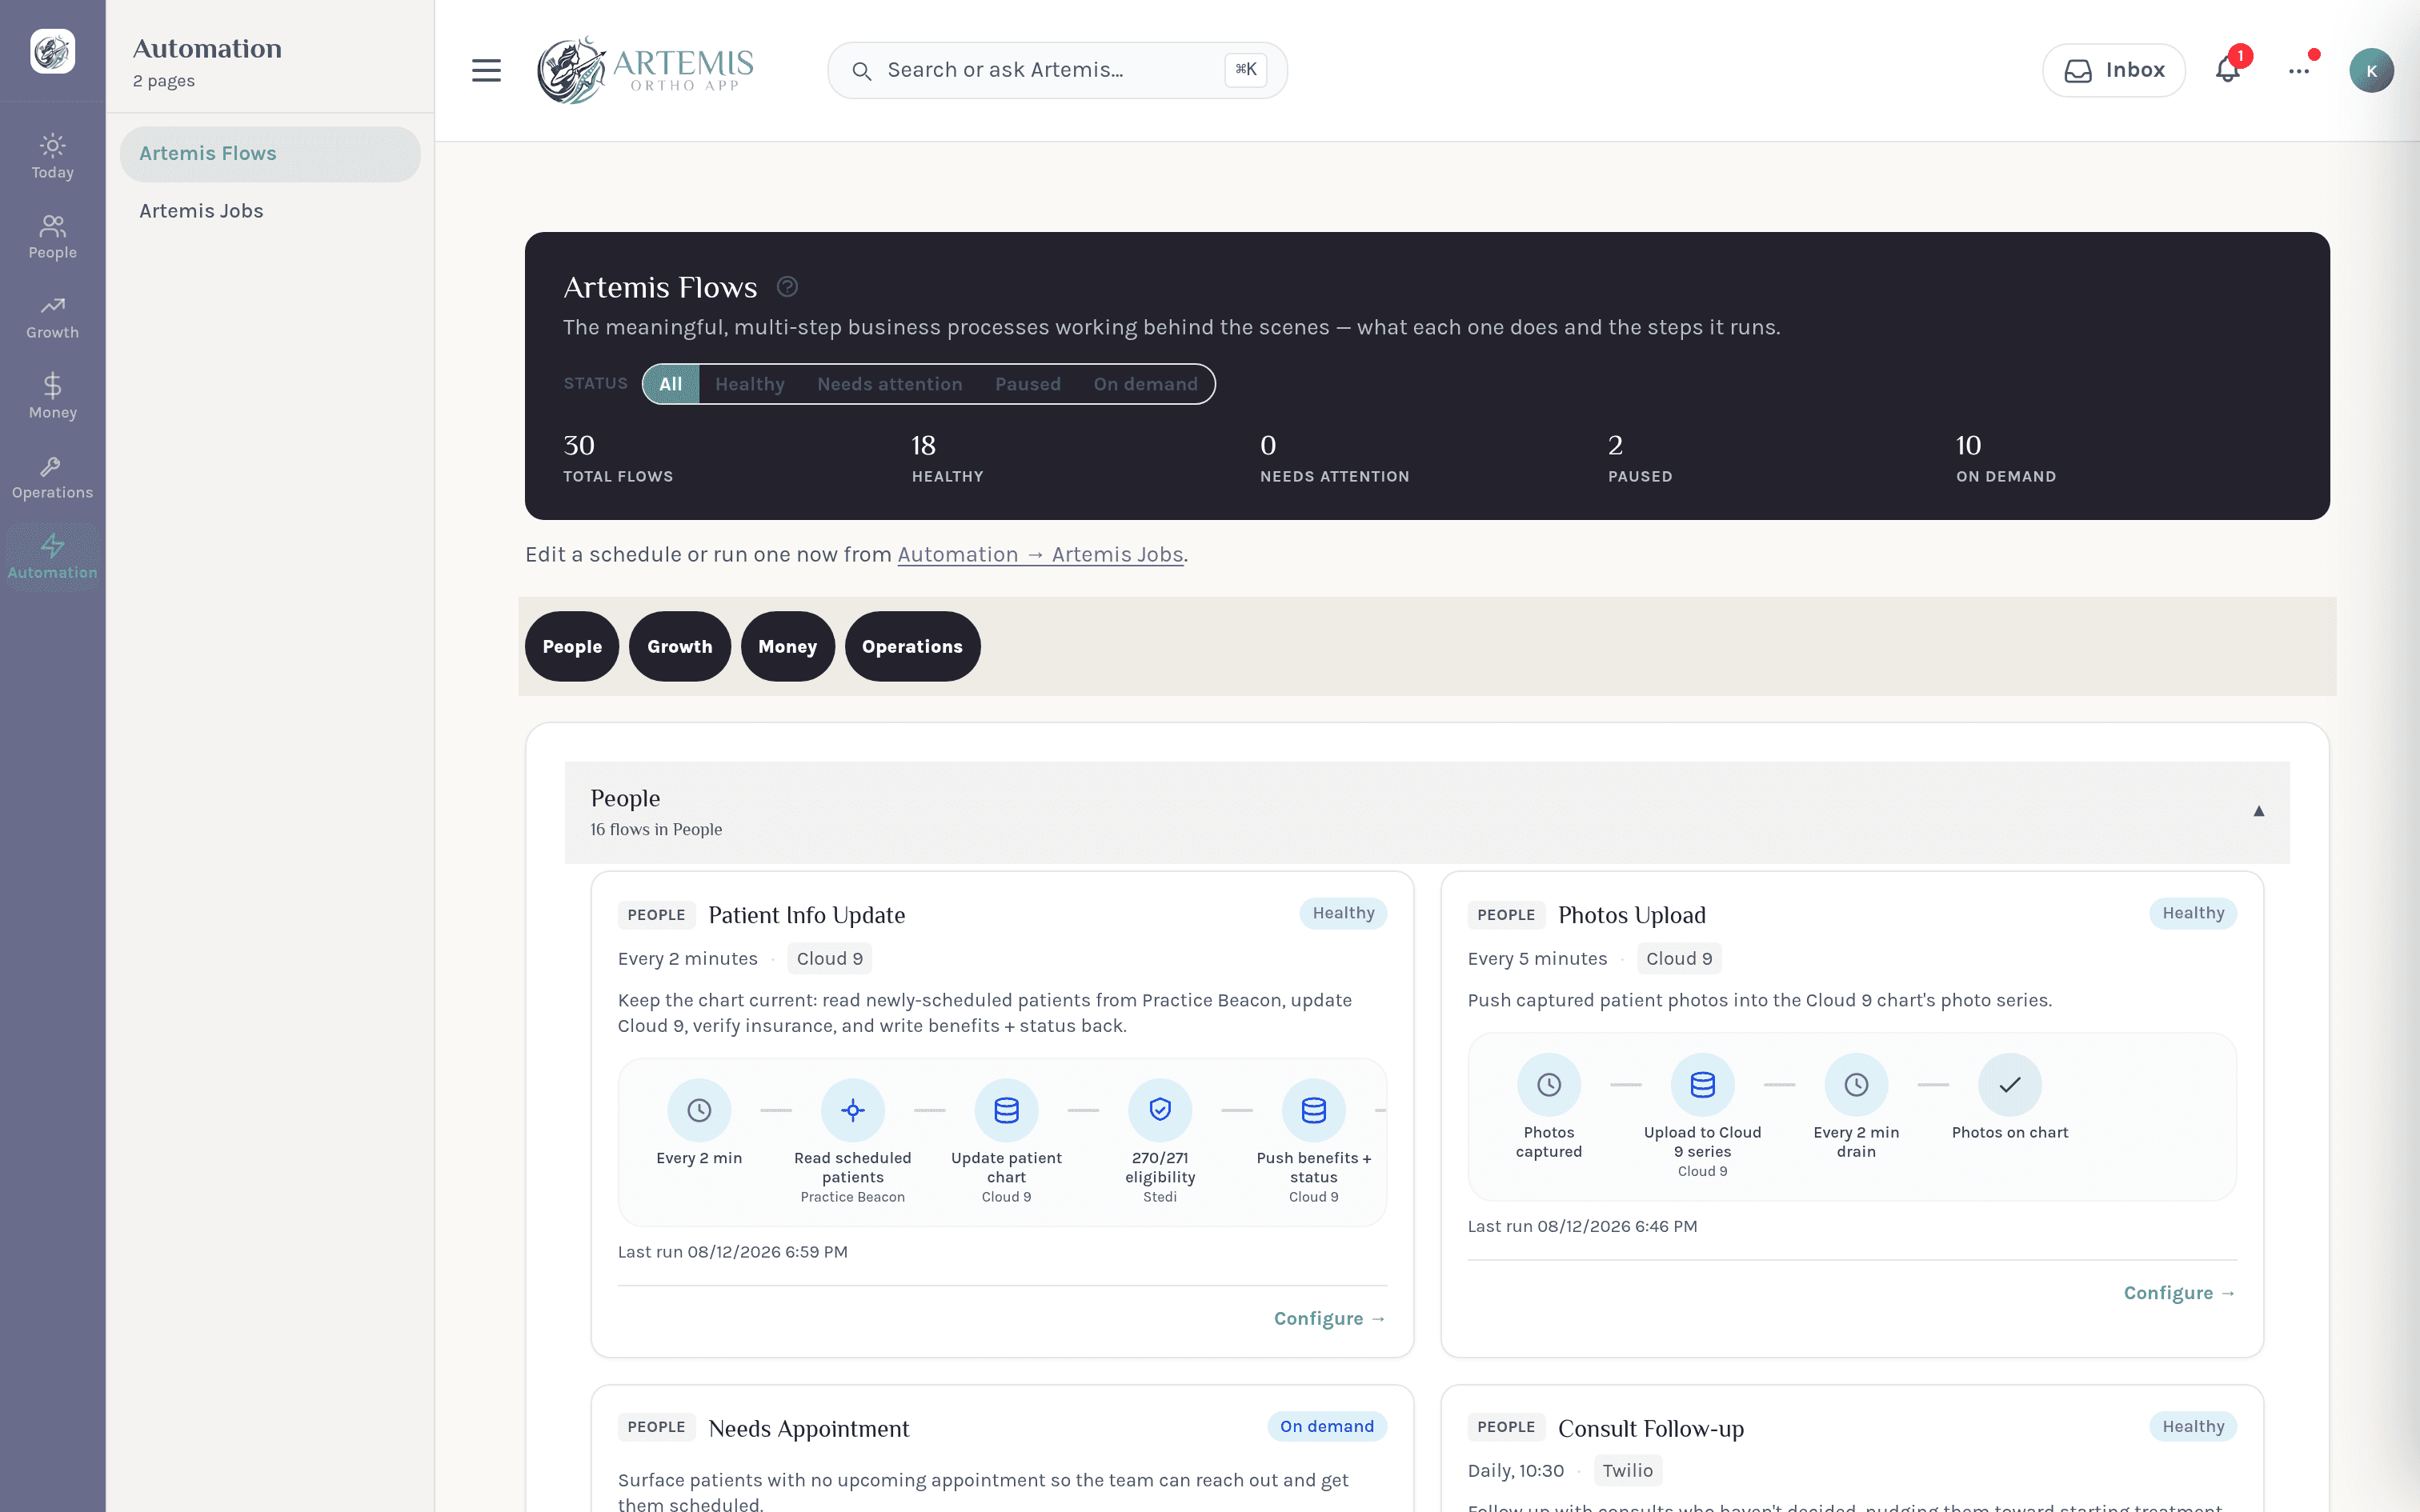Open the Automation section in sidebar
Screen dimensions: 2420x1512
tap(52, 557)
